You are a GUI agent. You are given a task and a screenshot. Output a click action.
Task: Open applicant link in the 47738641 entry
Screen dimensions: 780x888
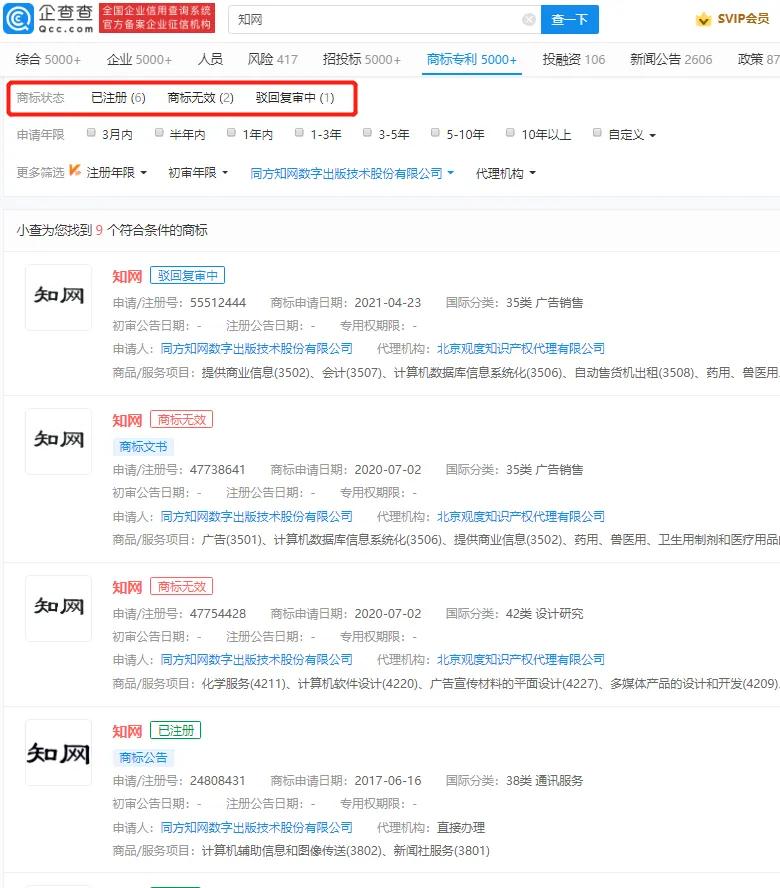point(257,516)
